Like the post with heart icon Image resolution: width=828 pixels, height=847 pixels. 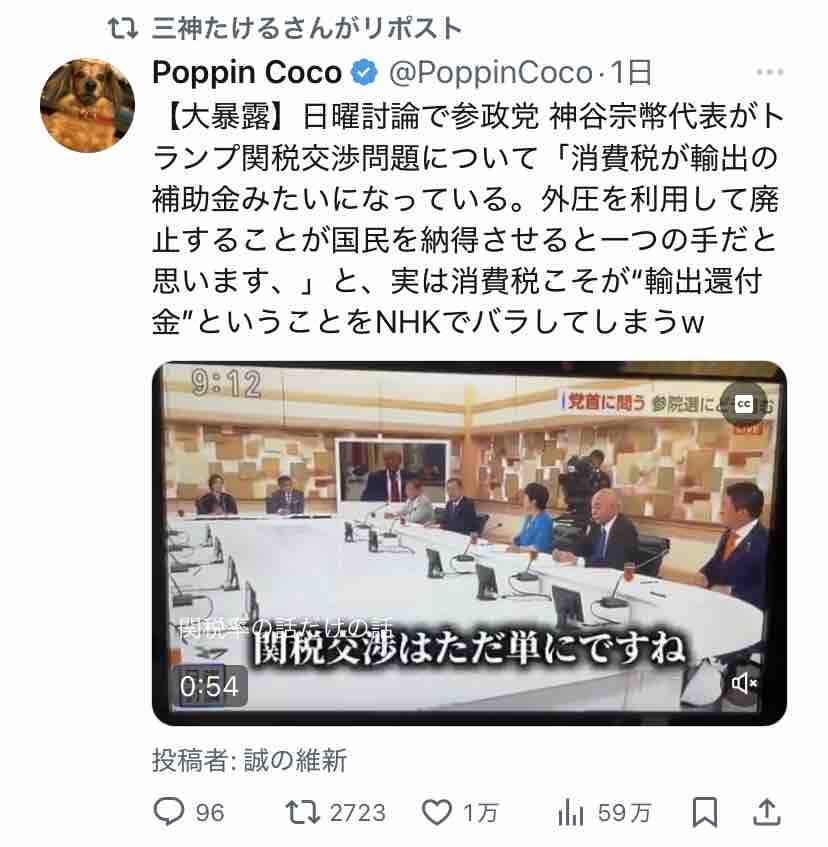pyautogui.click(x=436, y=812)
